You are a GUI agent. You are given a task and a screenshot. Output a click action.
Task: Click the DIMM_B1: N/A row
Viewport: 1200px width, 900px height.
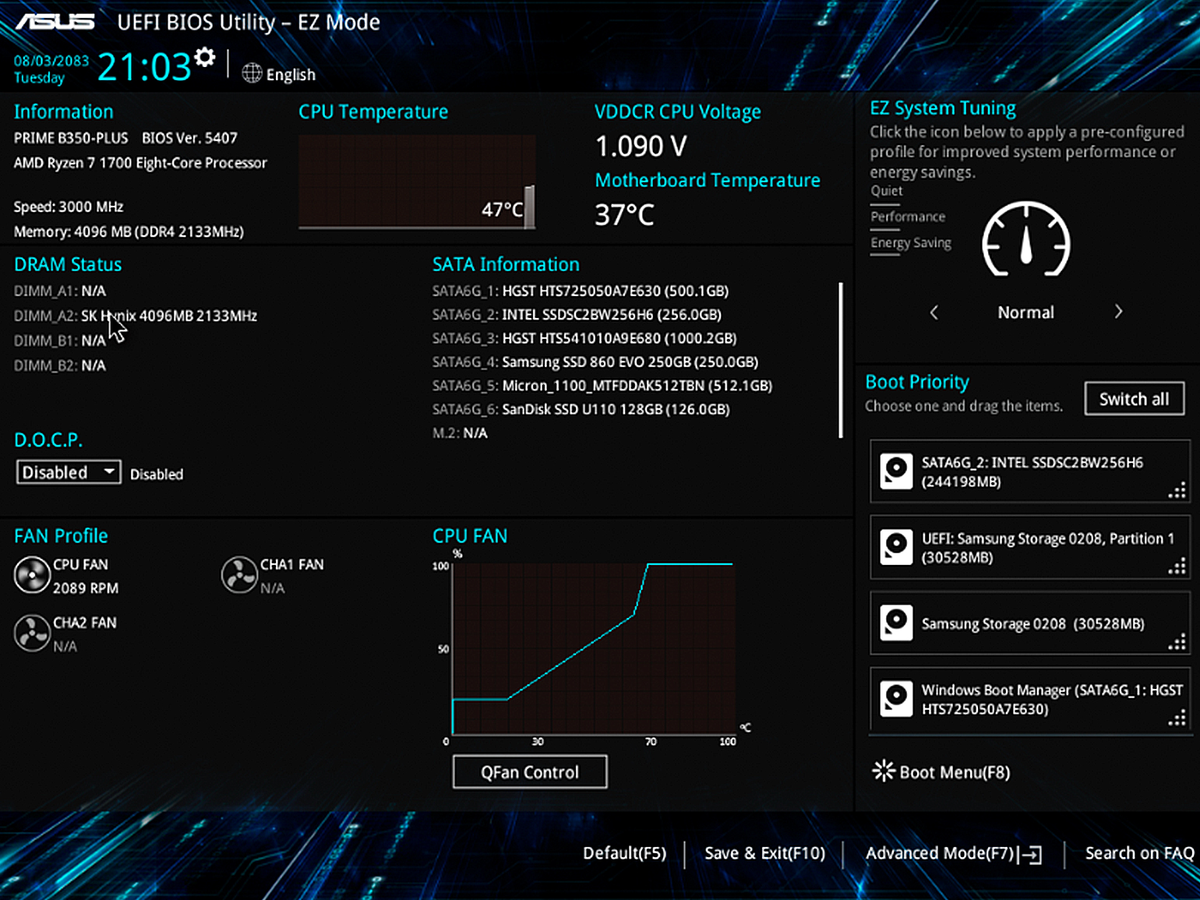point(60,340)
